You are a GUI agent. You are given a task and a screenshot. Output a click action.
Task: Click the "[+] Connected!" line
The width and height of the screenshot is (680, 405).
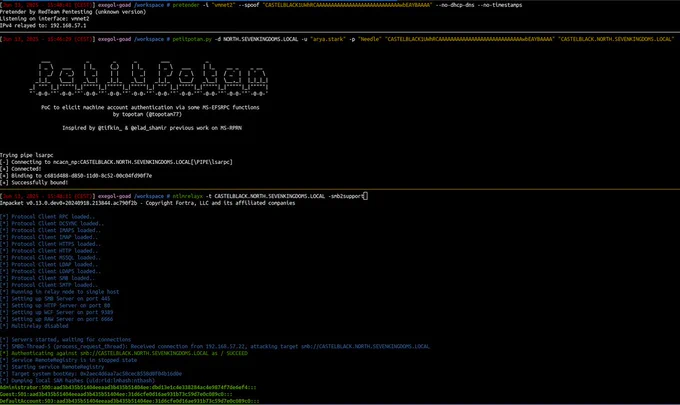(21, 169)
